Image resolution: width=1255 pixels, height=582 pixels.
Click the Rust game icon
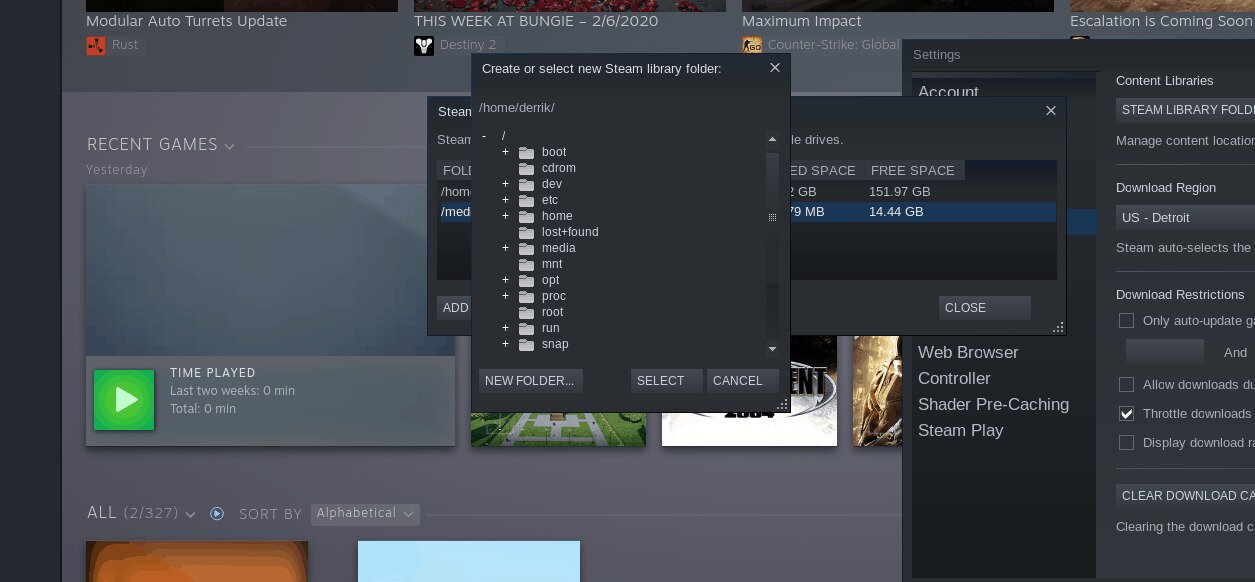click(96, 44)
